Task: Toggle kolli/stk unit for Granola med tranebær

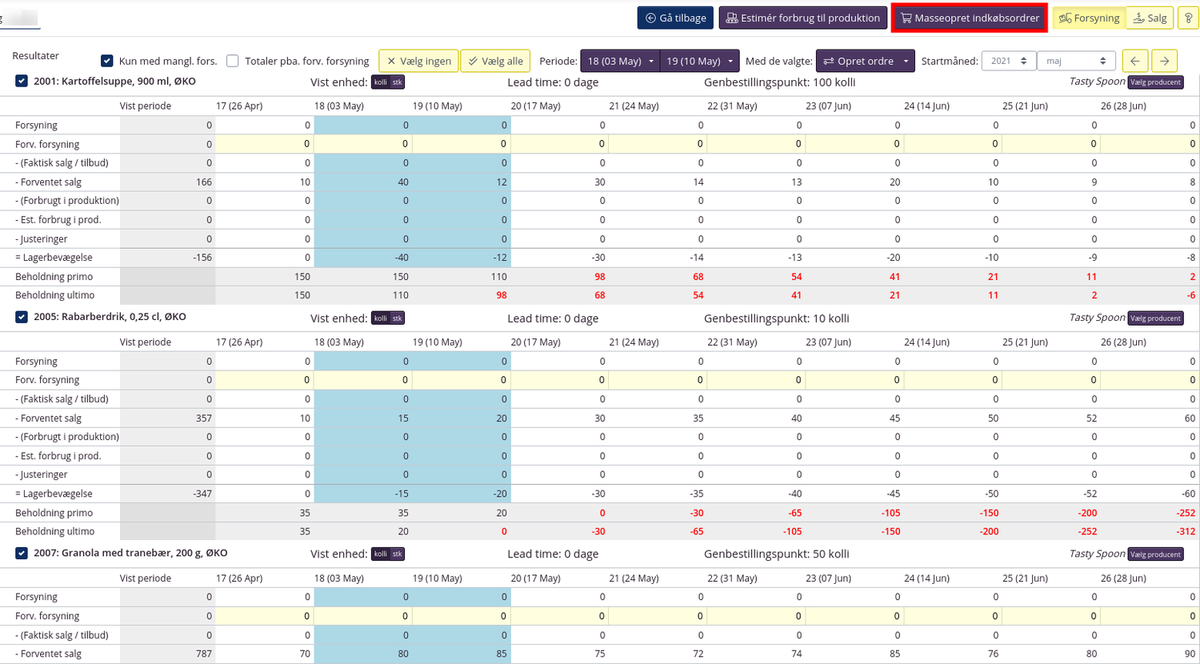Action: click(x=388, y=554)
